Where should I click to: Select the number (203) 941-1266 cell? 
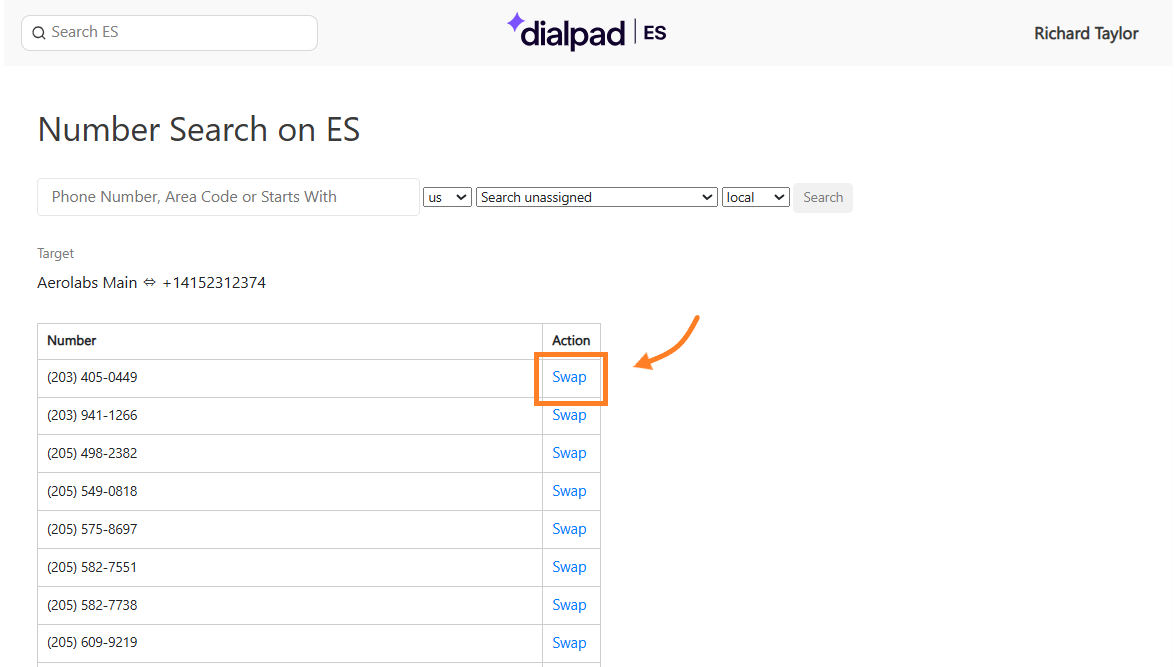point(290,416)
